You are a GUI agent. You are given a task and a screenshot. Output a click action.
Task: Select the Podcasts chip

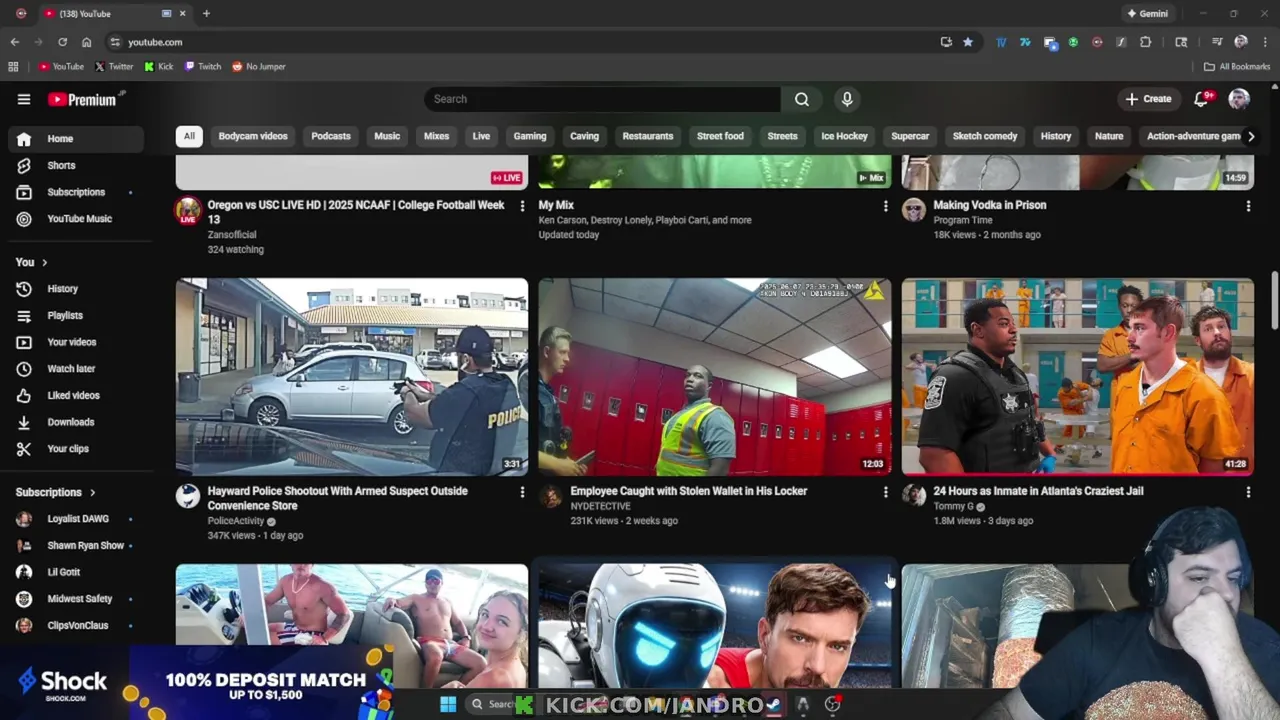click(331, 136)
